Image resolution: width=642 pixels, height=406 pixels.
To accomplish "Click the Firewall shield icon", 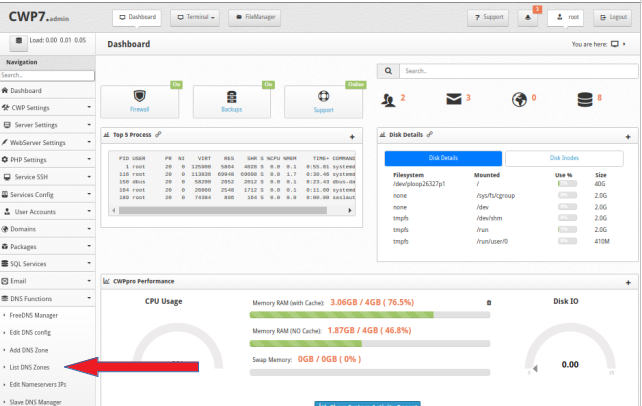I will pyautogui.click(x=140, y=96).
